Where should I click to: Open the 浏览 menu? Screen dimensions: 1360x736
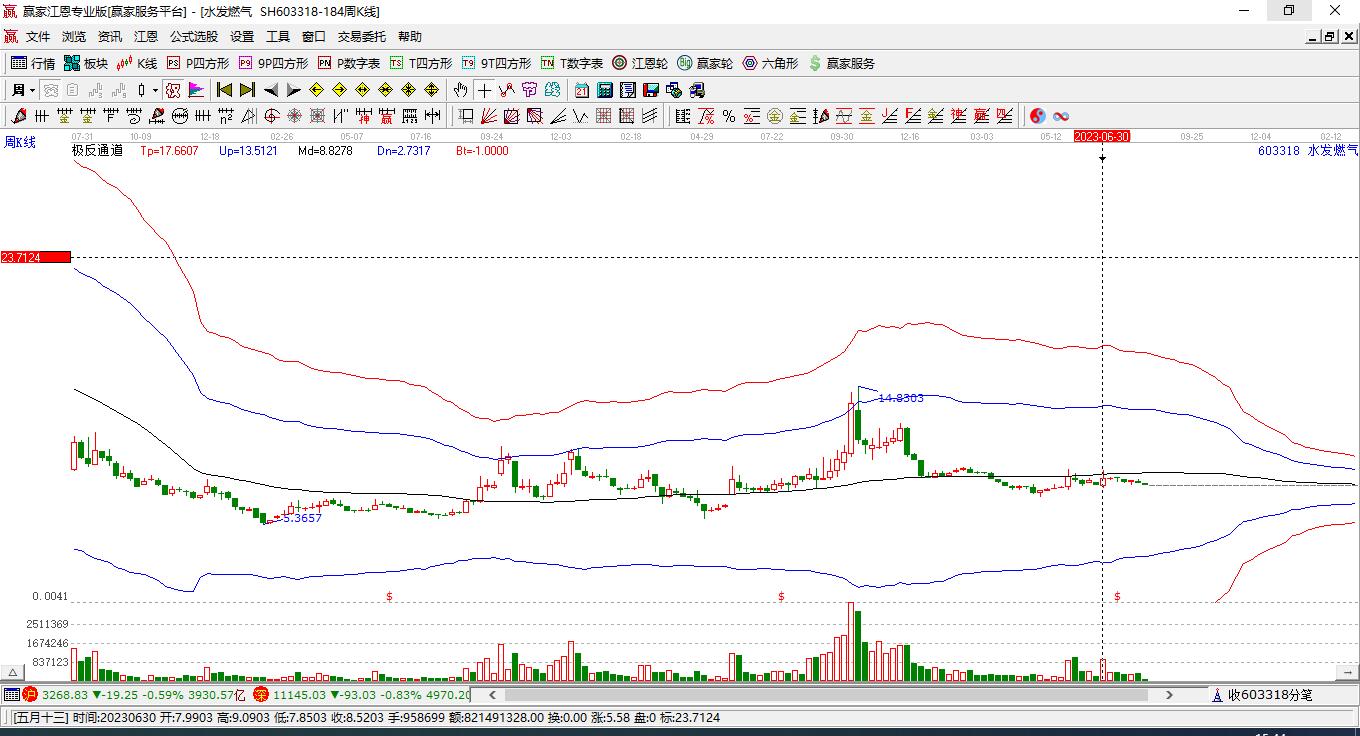point(74,37)
